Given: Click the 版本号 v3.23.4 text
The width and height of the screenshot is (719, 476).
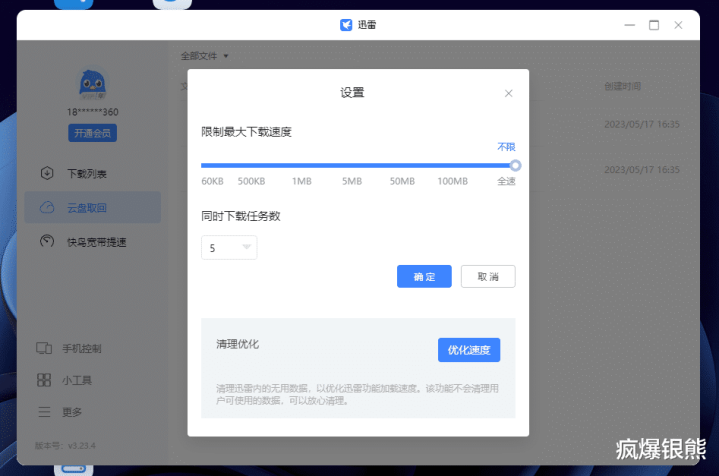Looking at the screenshot, I should pos(65,445).
